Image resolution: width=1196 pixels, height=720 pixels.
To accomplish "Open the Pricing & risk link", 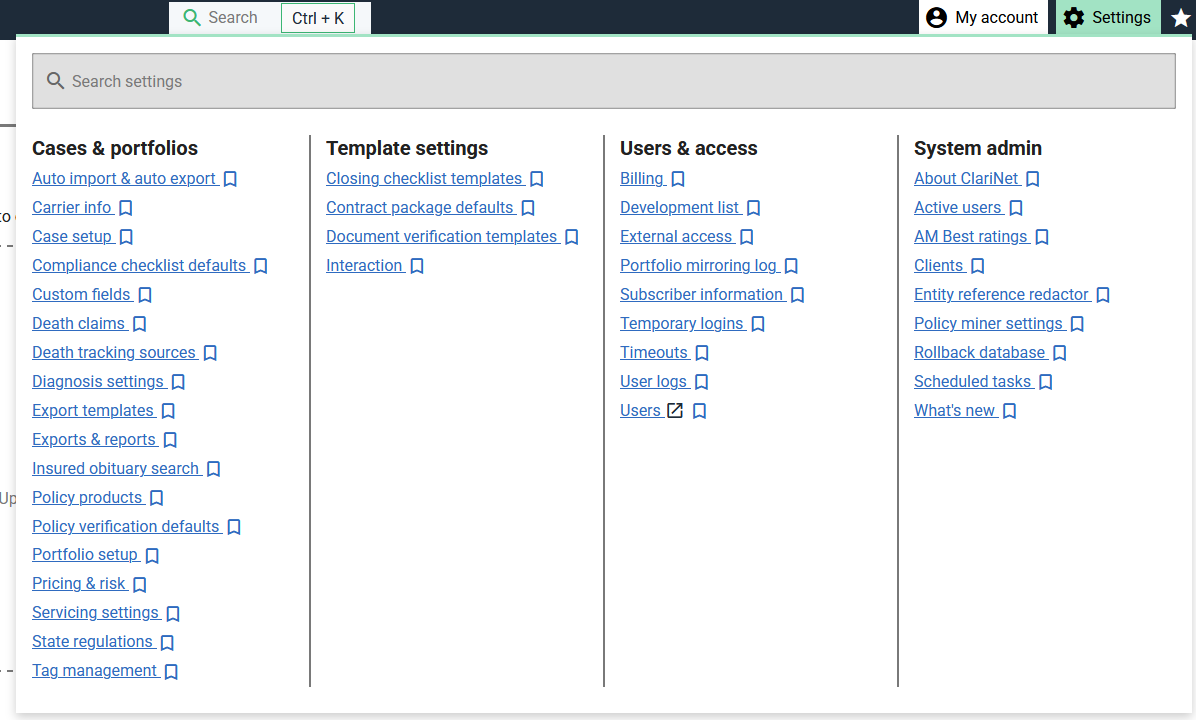I will point(79,583).
